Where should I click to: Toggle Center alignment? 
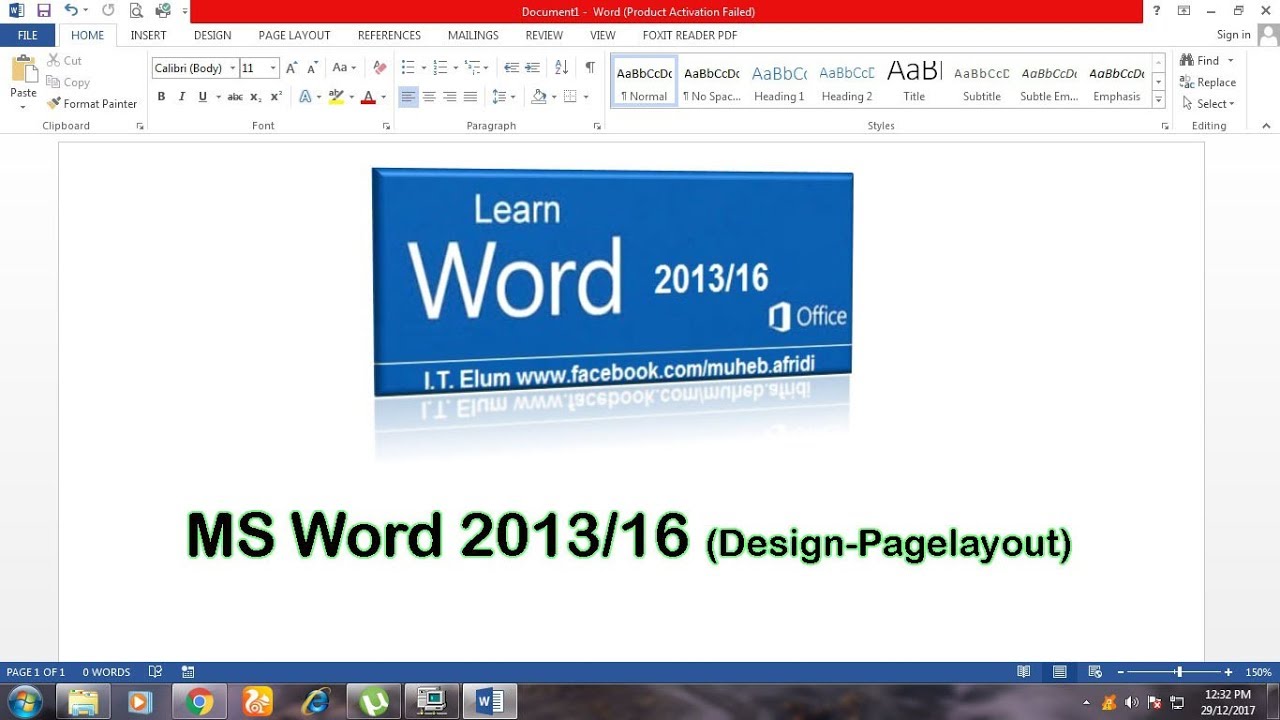[429, 97]
